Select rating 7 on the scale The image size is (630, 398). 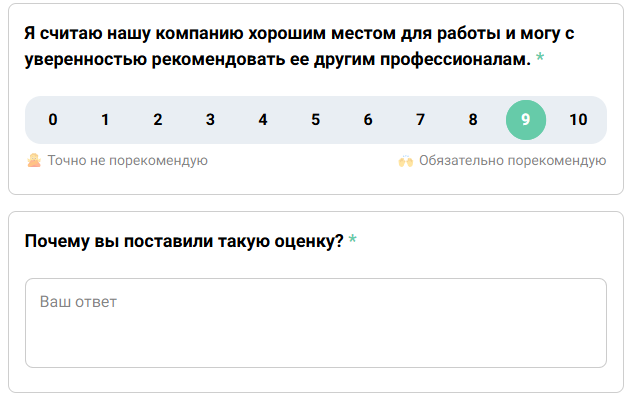(421, 120)
